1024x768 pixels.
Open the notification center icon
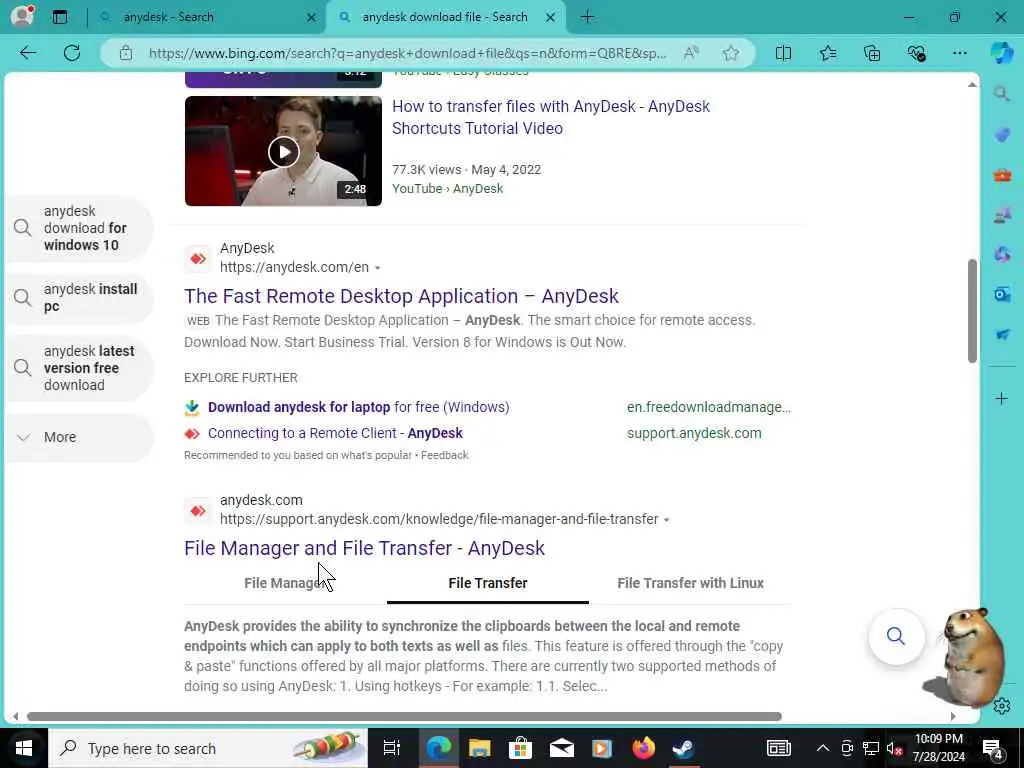(x=993, y=749)
